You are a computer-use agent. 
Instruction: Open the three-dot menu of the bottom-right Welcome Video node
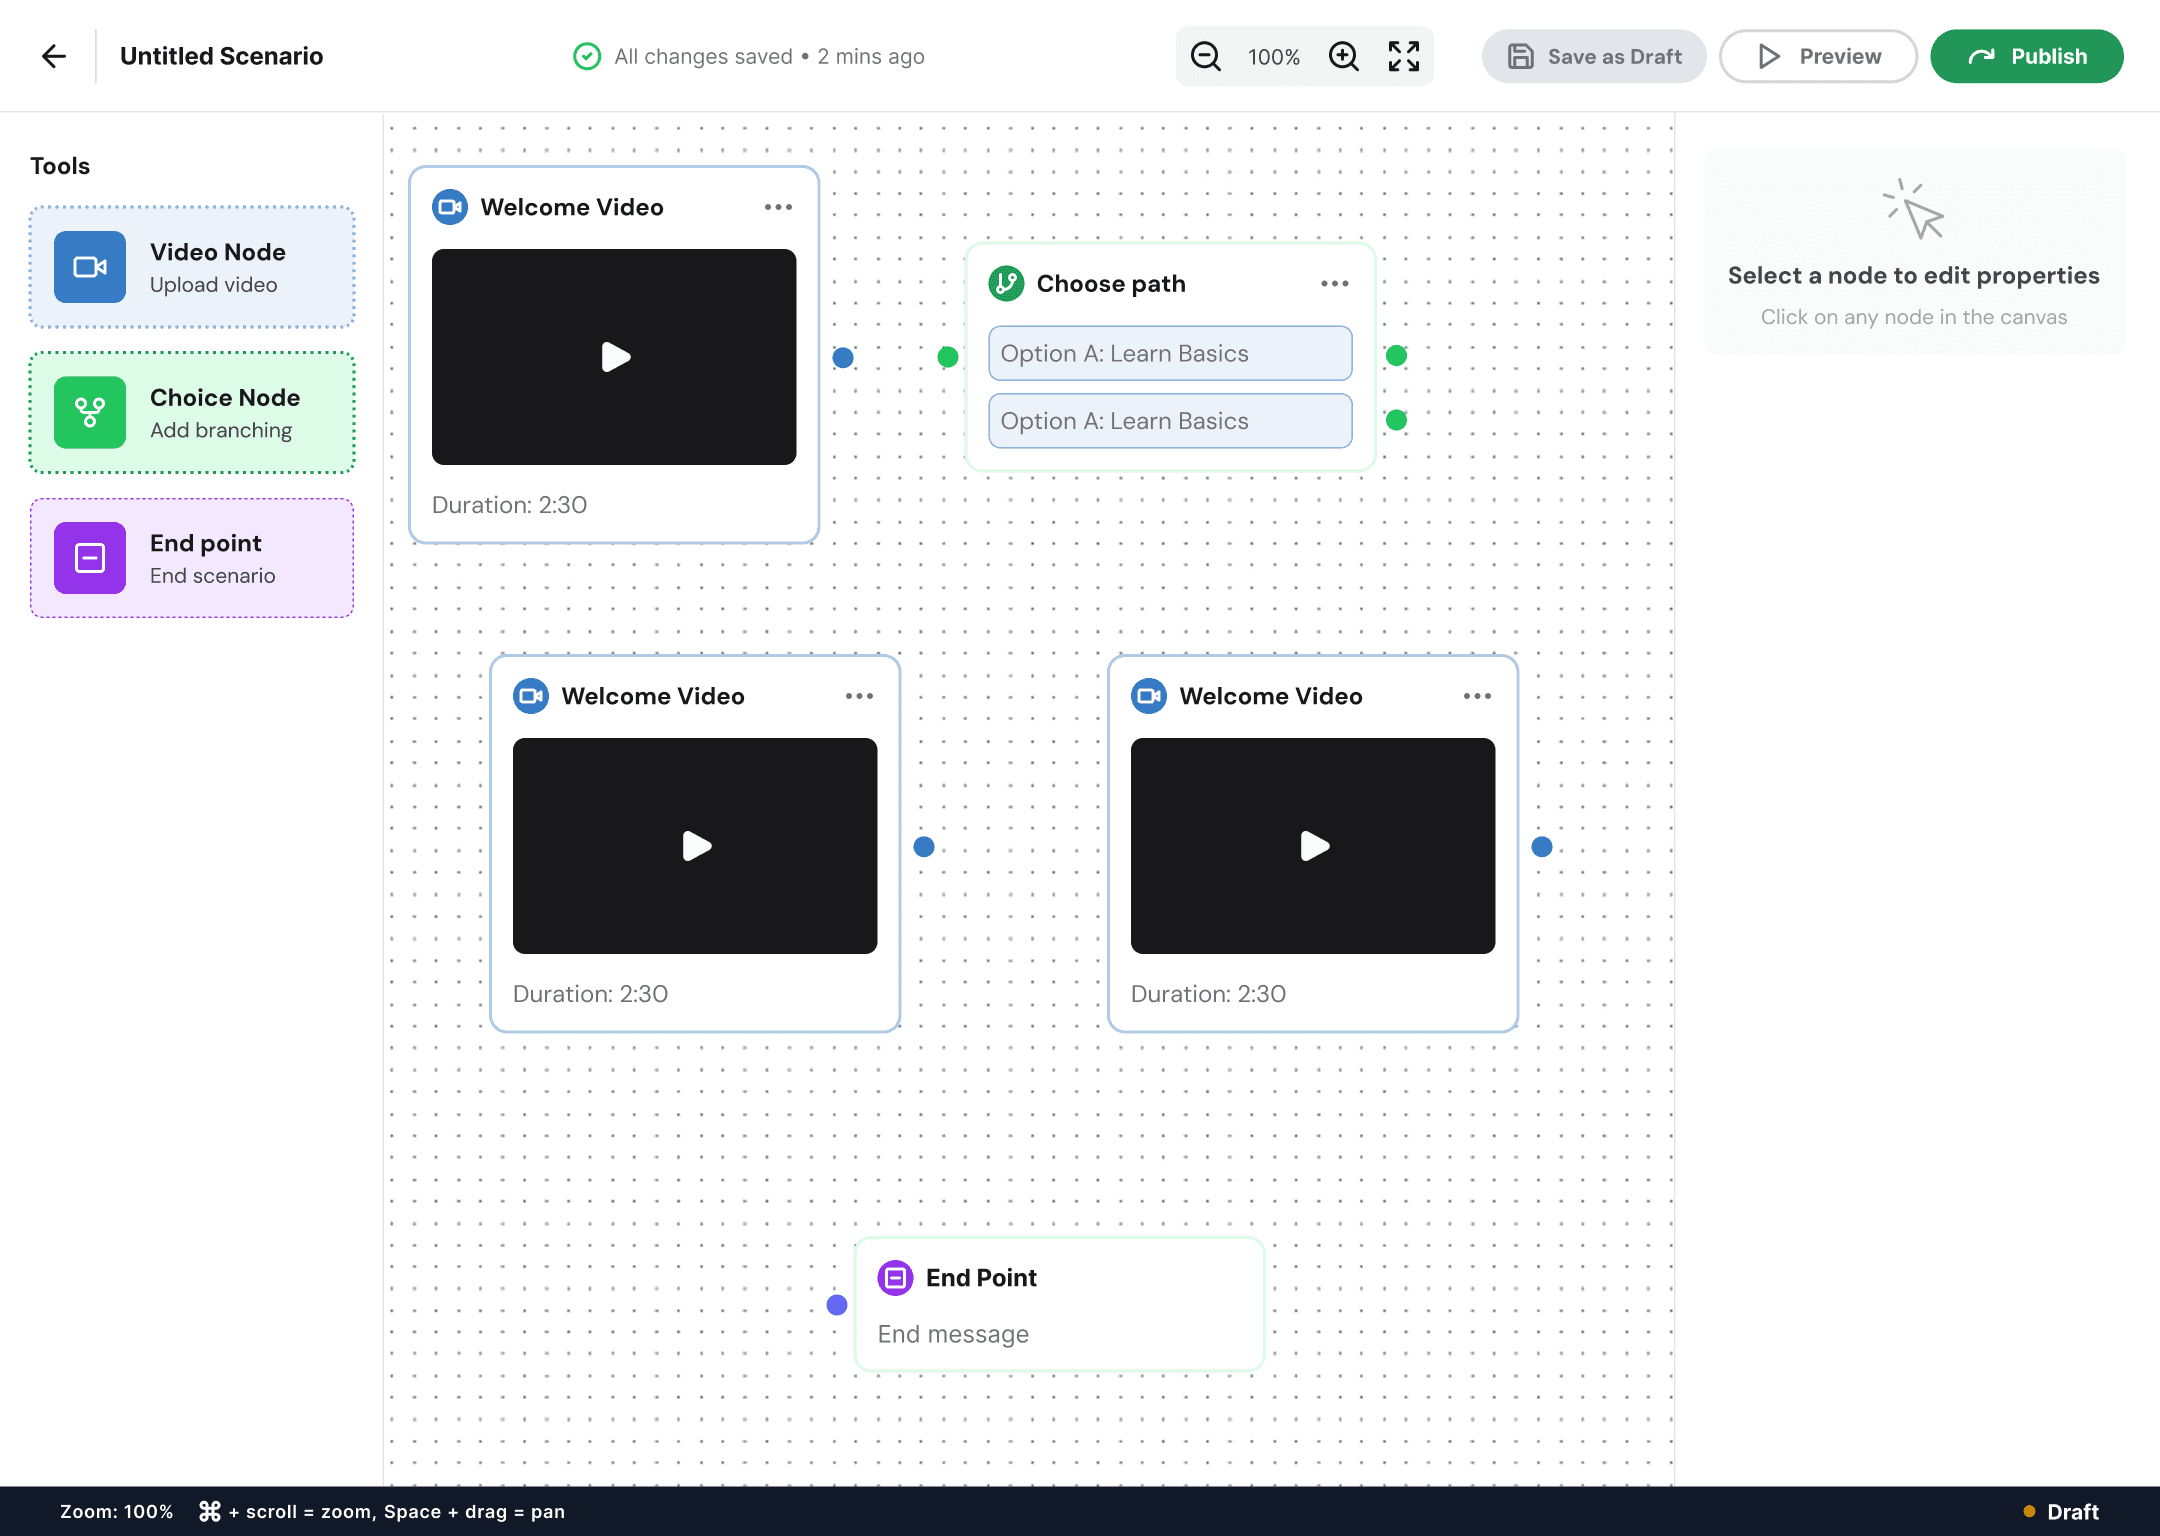click(x=1477, y=696)
